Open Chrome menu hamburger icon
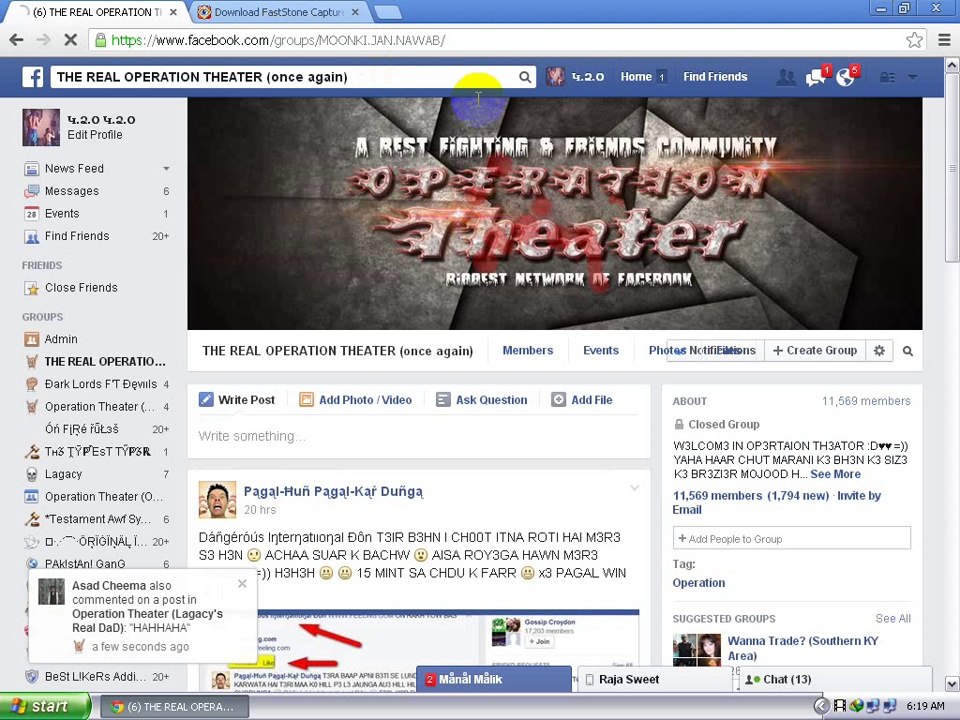 point(944,40)
